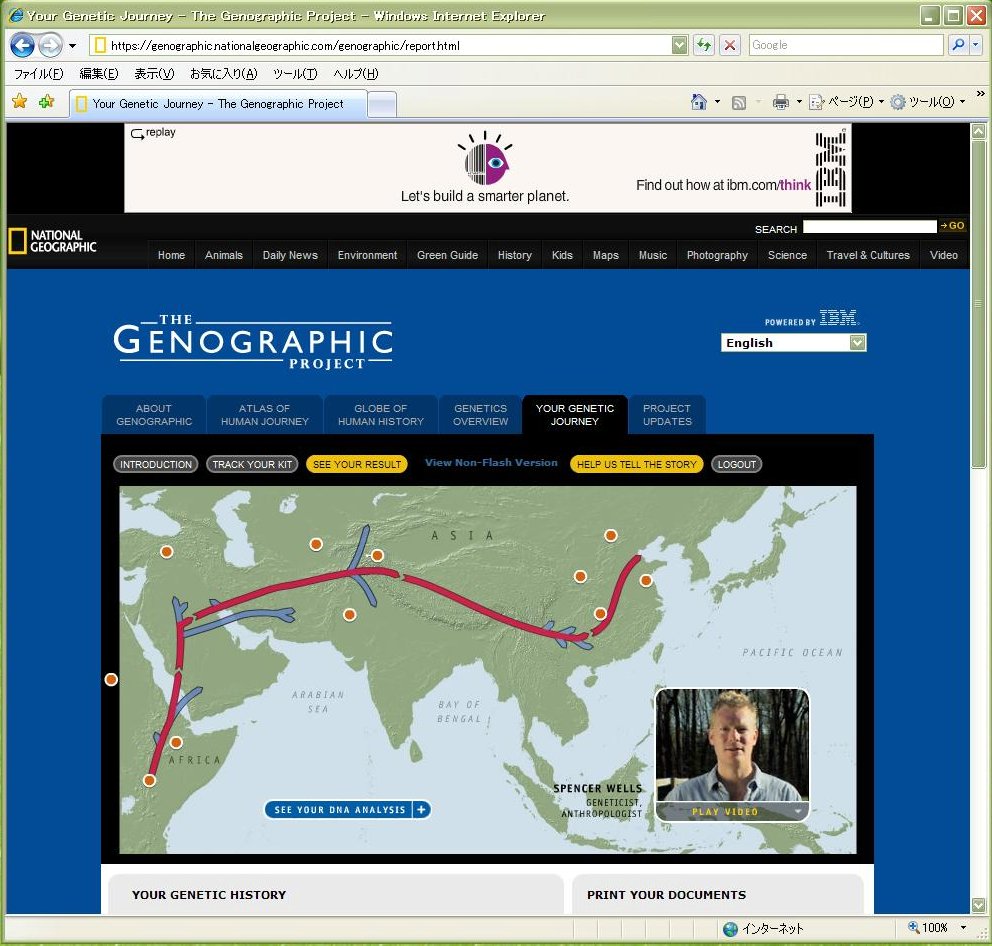
Task: Open the ページ(P) command menu
Action: (x=846, y=102)
